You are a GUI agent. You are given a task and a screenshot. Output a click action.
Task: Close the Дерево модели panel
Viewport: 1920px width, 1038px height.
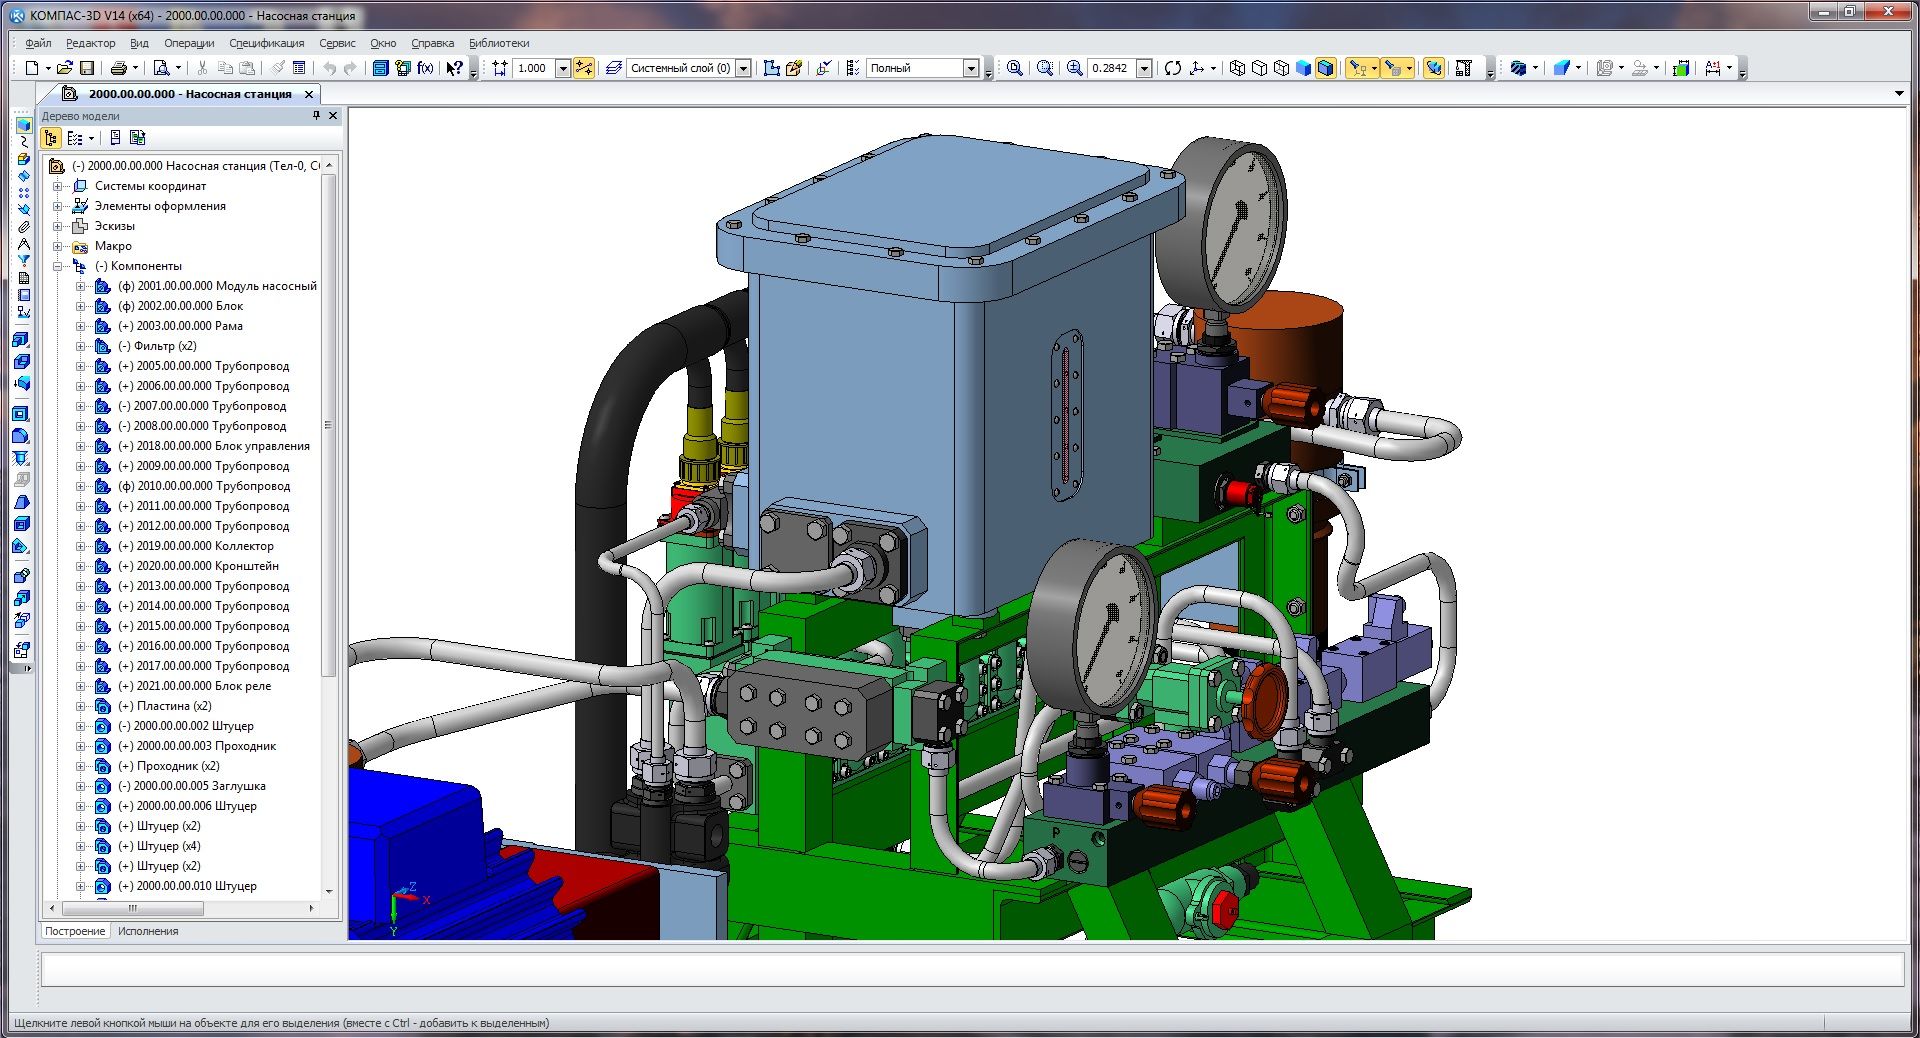(333, 116)
